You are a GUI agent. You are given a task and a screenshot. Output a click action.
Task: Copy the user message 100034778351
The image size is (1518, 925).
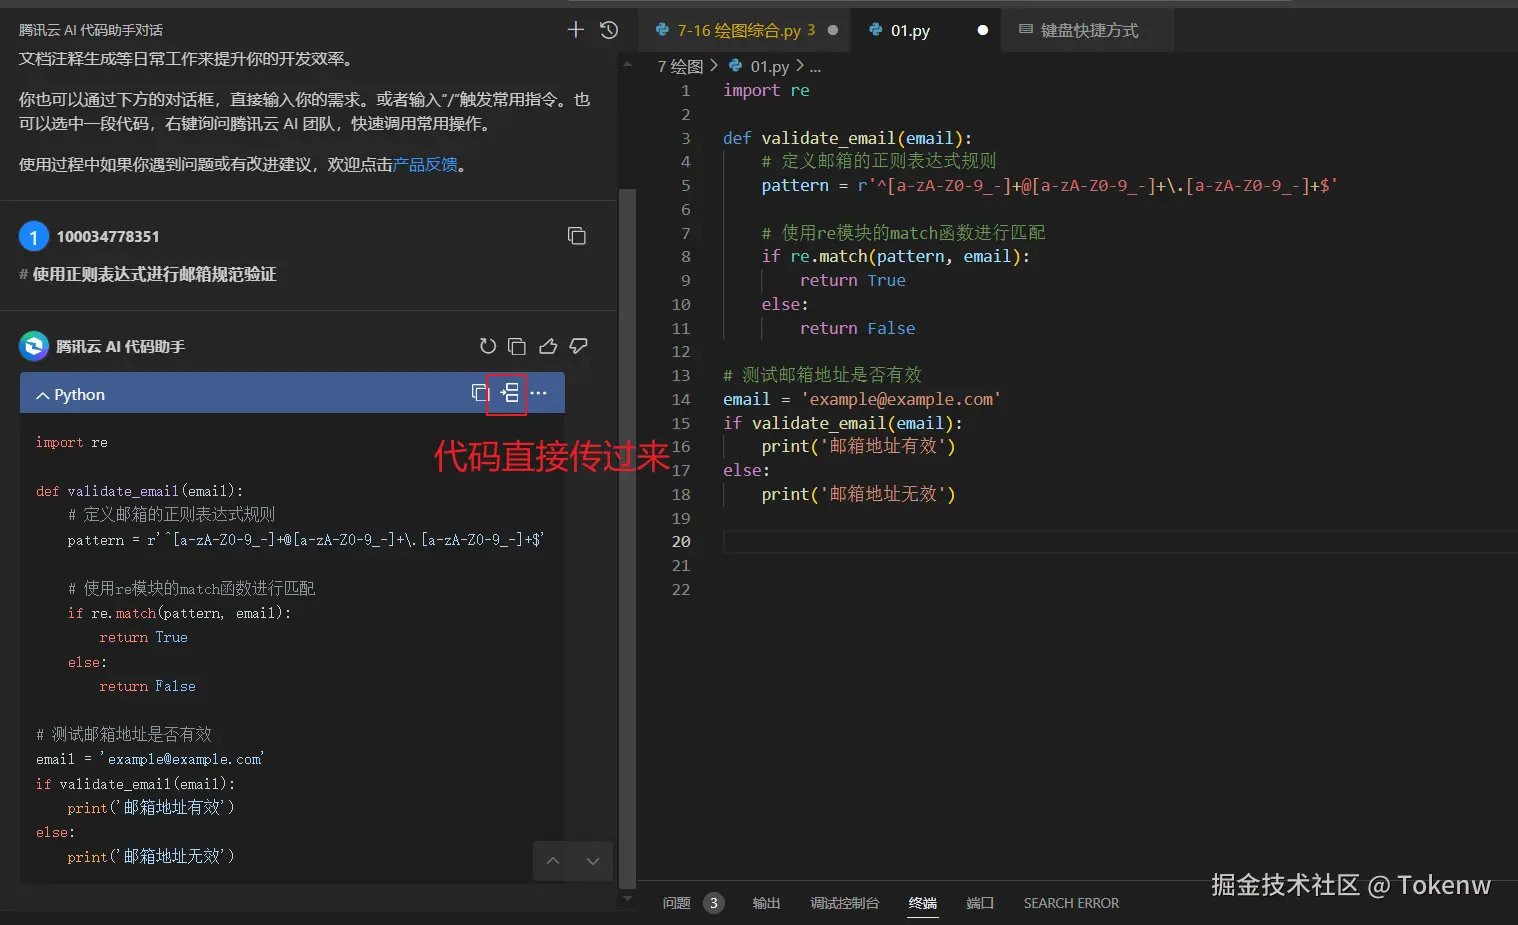[577, 236]
